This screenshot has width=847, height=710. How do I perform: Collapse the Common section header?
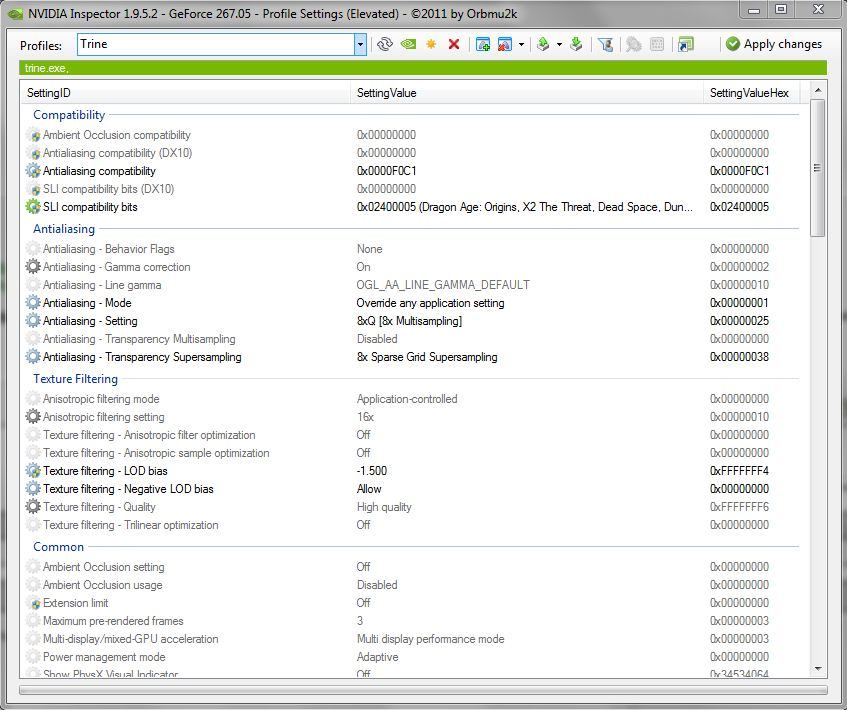(x=58, y=547)
